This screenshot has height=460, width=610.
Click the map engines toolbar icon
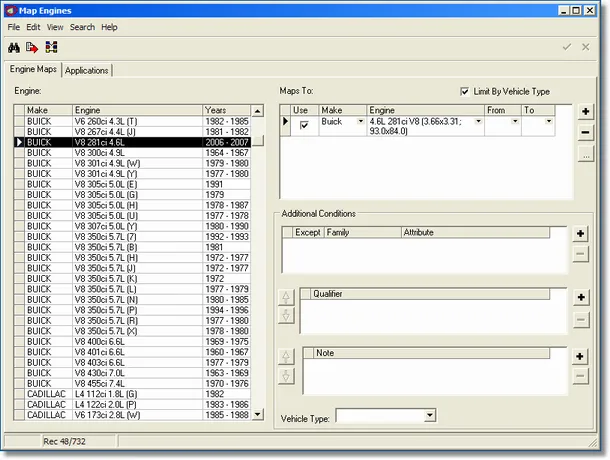[x=51, y=47]
